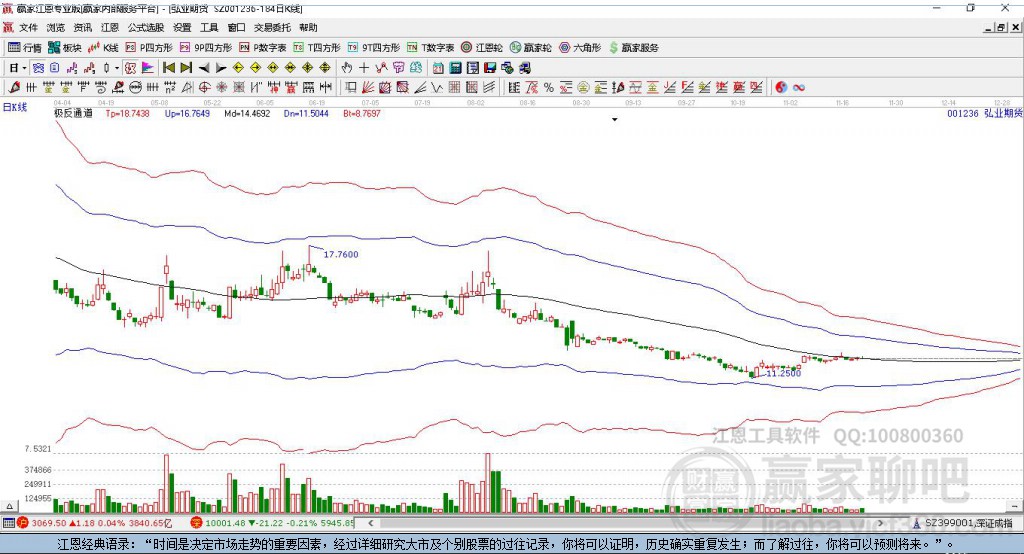
Task: Open the 江恩 menu
Action: click(x=110, y=27)
